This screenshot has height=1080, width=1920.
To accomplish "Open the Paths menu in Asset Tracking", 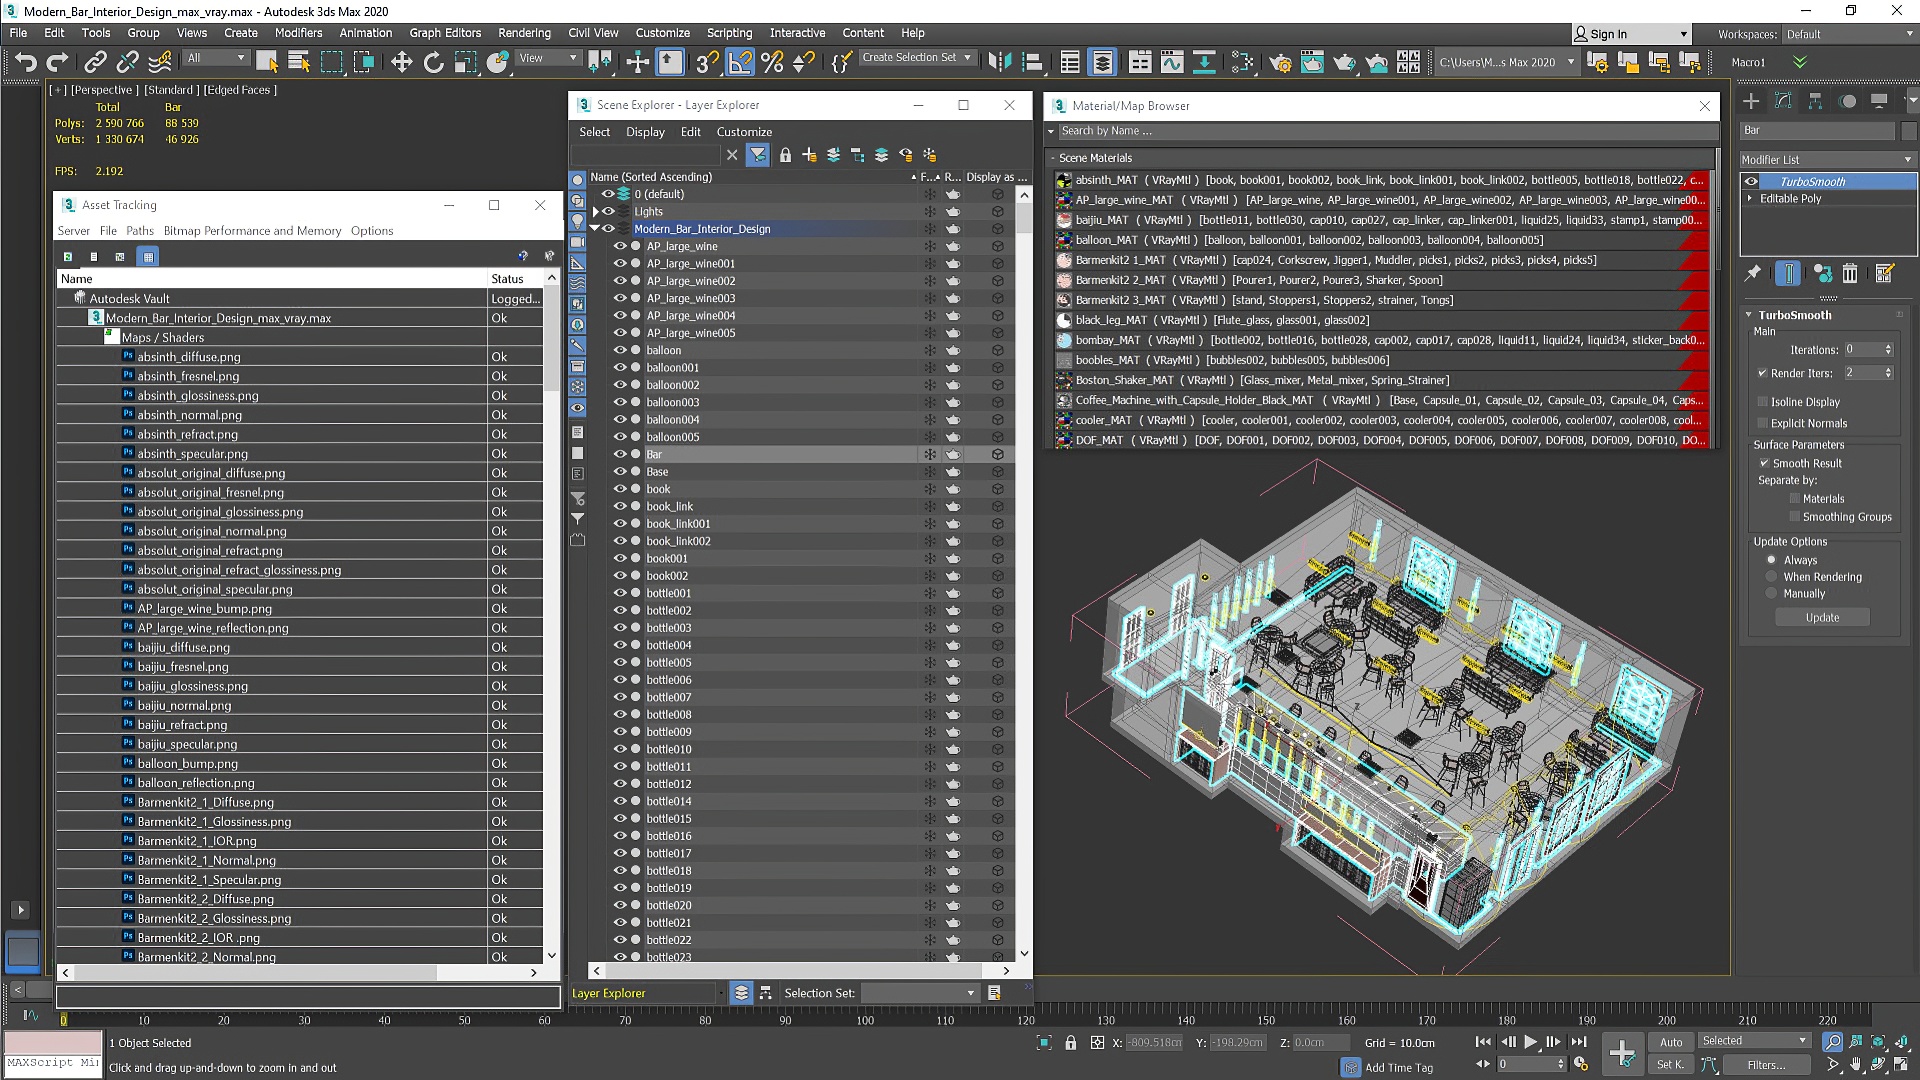I will tap(140, 230).
